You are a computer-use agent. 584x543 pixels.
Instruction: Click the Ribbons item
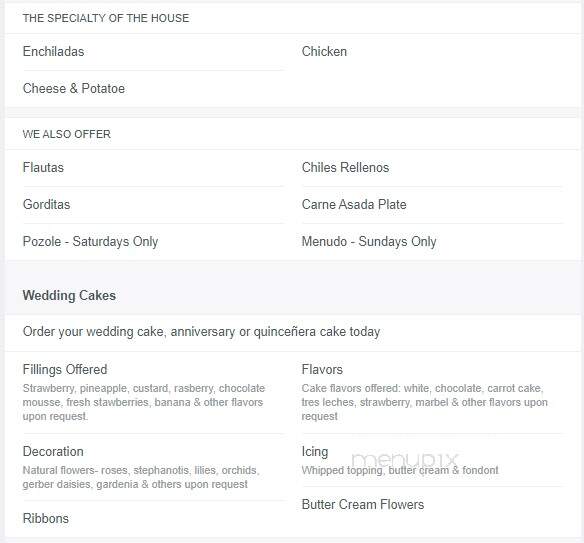point(46,518)
